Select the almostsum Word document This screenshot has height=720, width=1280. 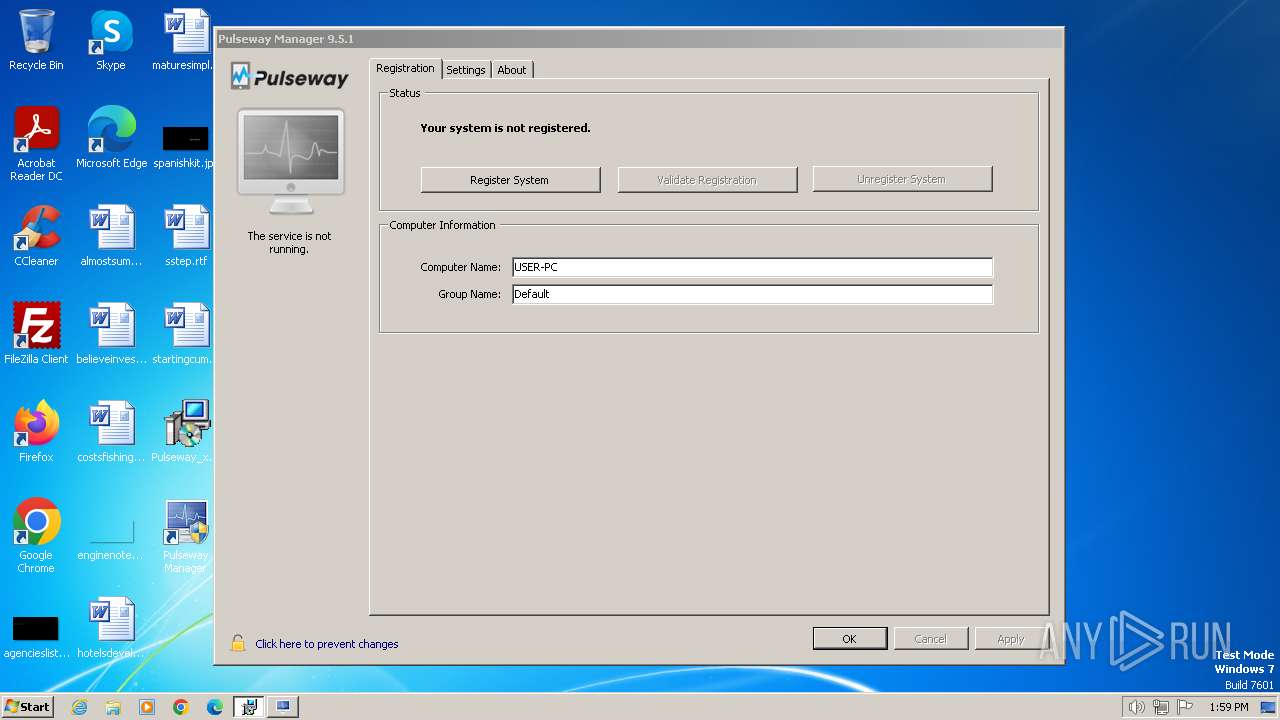(x=112, y=236)
